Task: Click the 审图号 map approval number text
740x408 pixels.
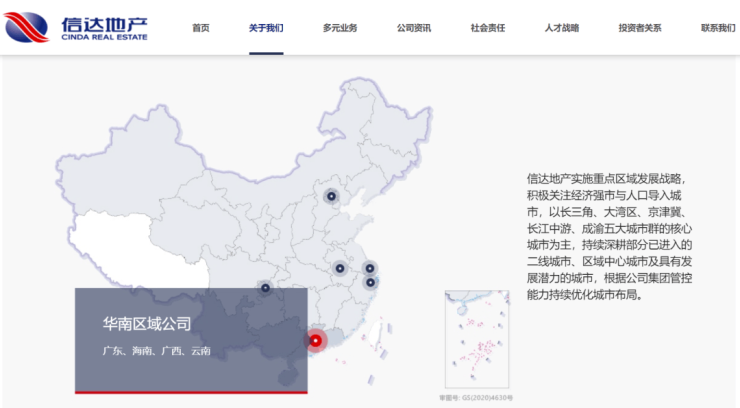Action: 476,397
